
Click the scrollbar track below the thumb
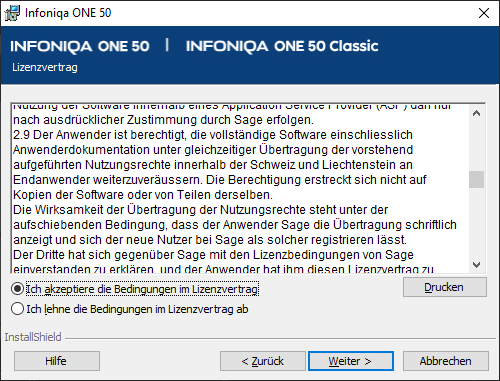tap(477, 222)
